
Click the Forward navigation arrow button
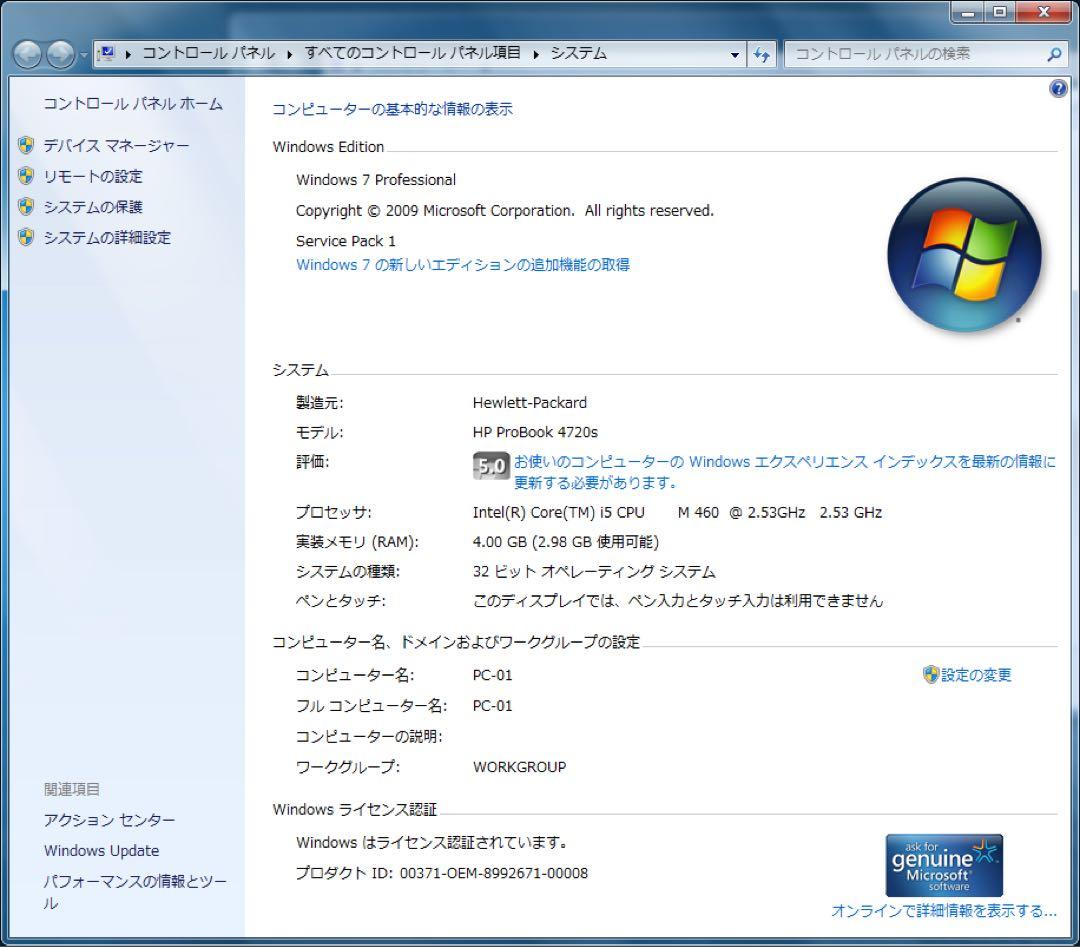coord(61,54)
